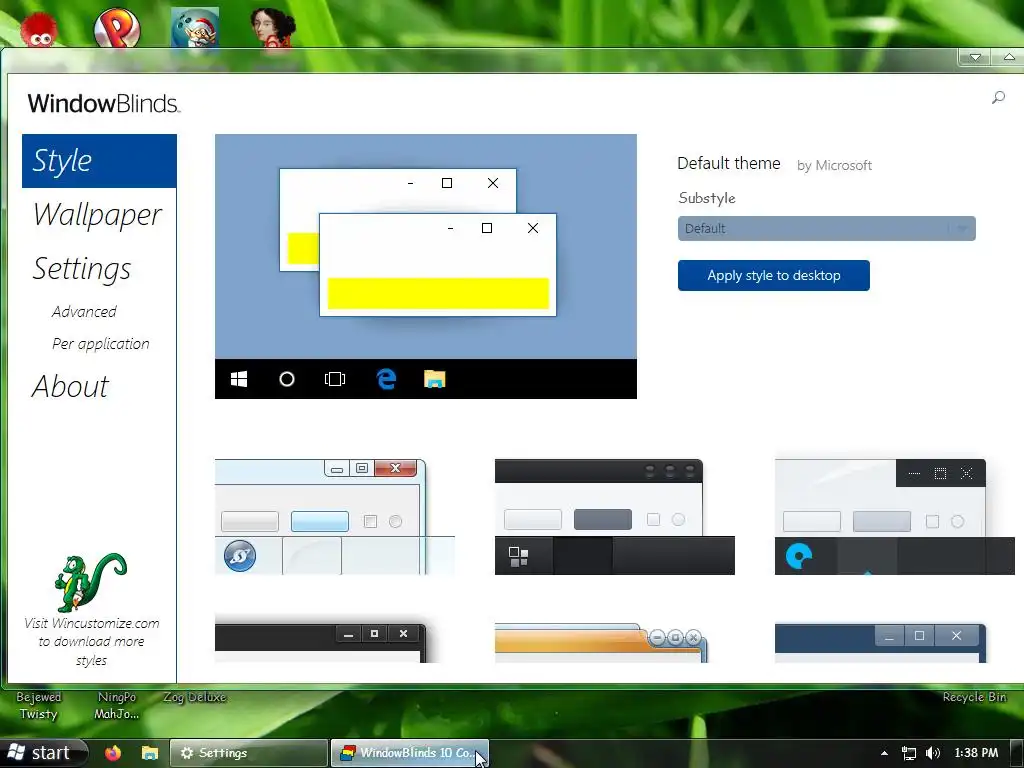Click the up arrow button on window title bar

(x=1009, y=57)
